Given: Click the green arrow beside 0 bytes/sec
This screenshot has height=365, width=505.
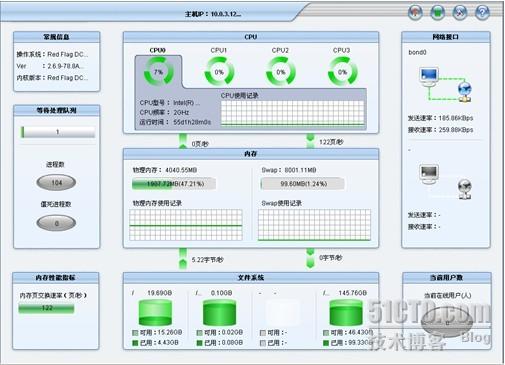Looking at the screenshot, I should (310, 258).
